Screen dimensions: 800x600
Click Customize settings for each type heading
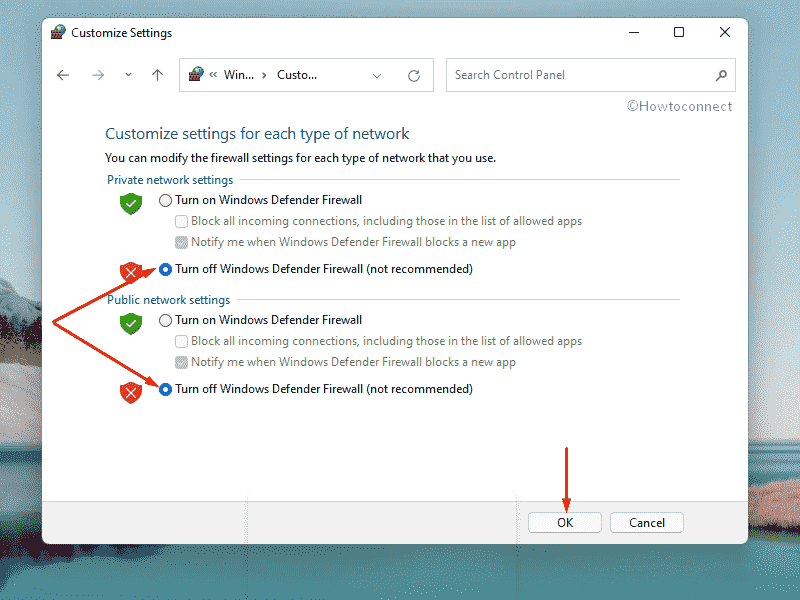[x=257, y=134]
